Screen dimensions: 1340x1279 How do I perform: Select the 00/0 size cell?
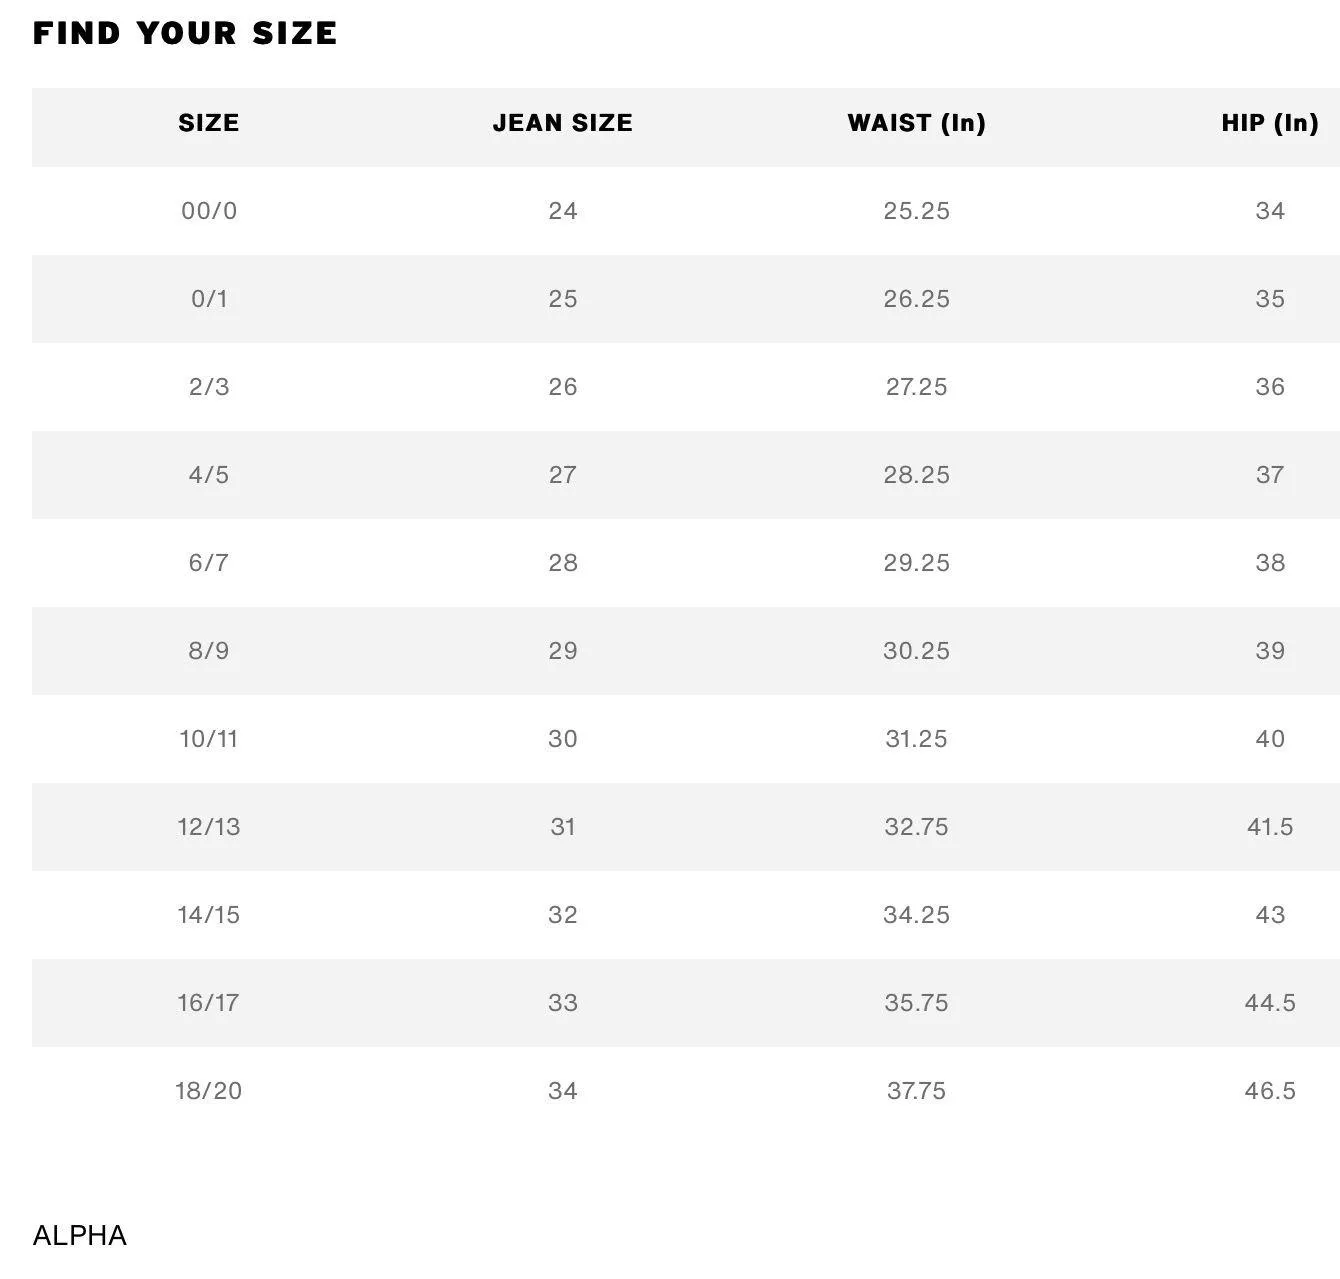(209, 211)
